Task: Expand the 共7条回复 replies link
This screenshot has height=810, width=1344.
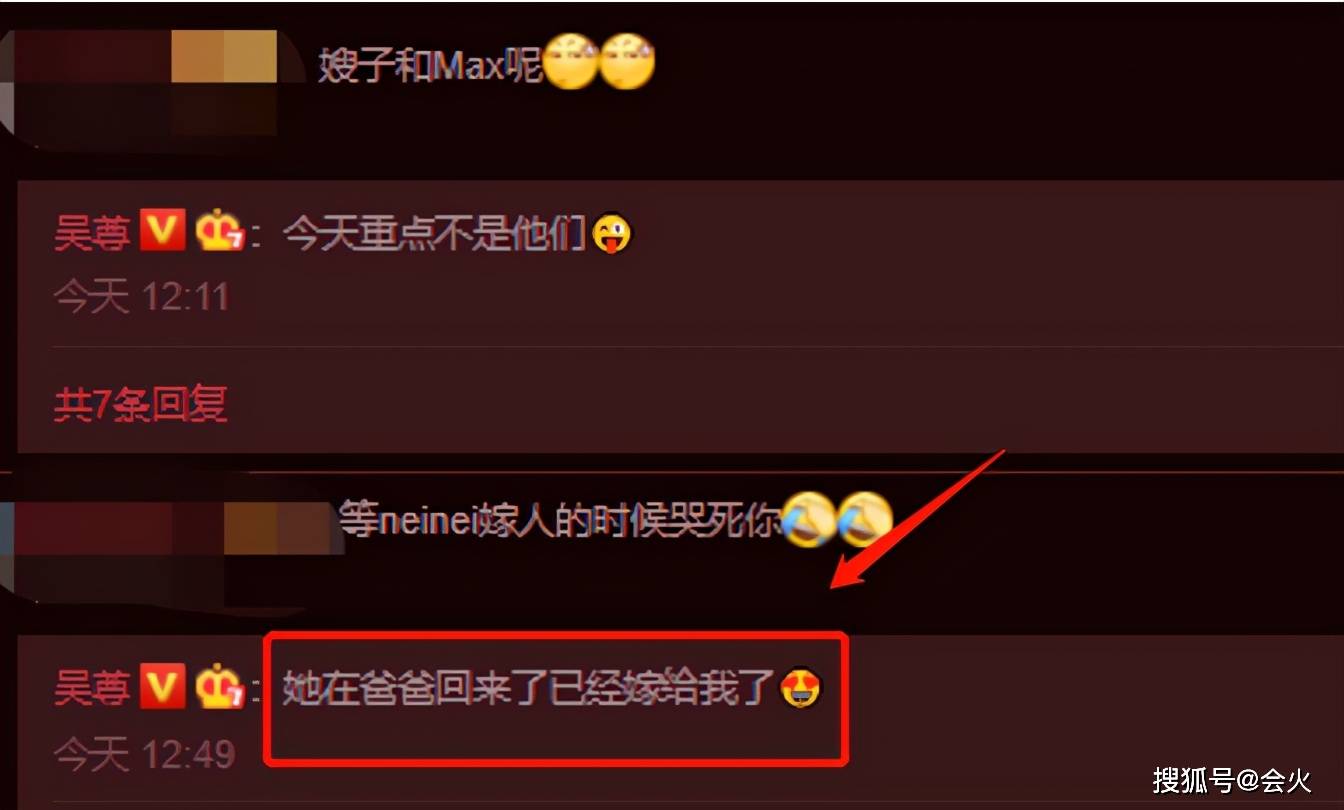Action: point(140,404)
